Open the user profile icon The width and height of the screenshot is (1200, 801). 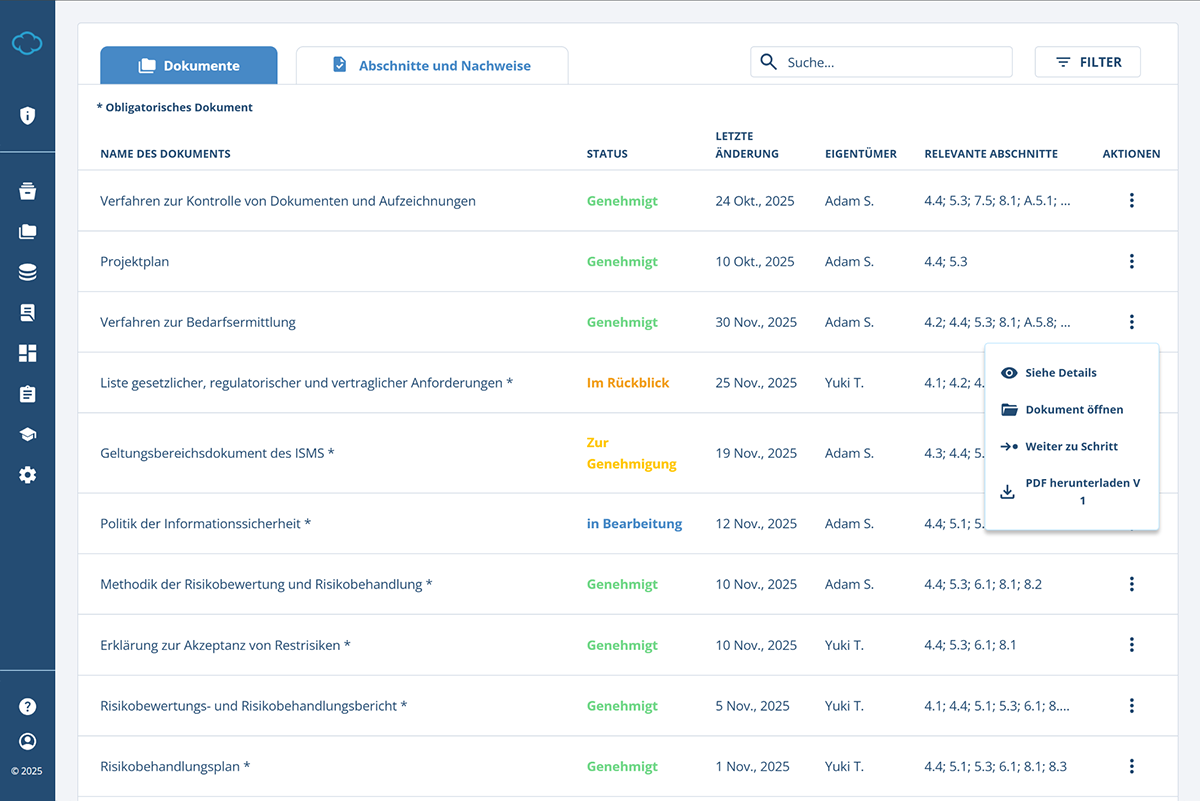(x=27, y=741)
